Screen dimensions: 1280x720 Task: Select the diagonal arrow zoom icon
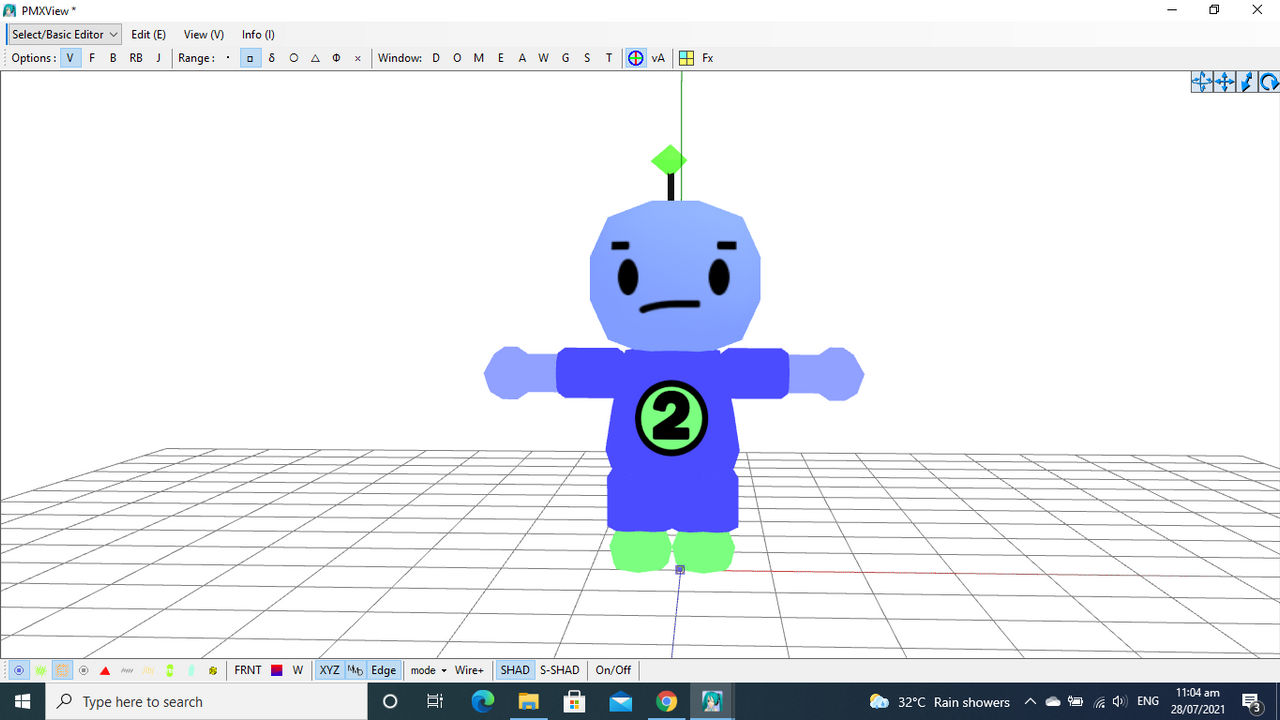click(x=1246, y=82)
